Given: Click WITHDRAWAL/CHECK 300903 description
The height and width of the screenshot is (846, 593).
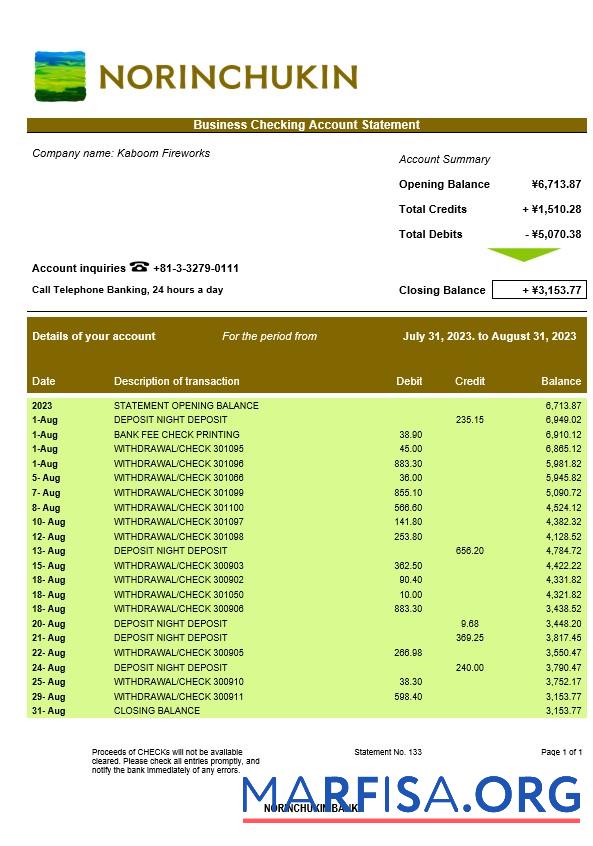Looking at the screenshot, I should tap(179, 565).
